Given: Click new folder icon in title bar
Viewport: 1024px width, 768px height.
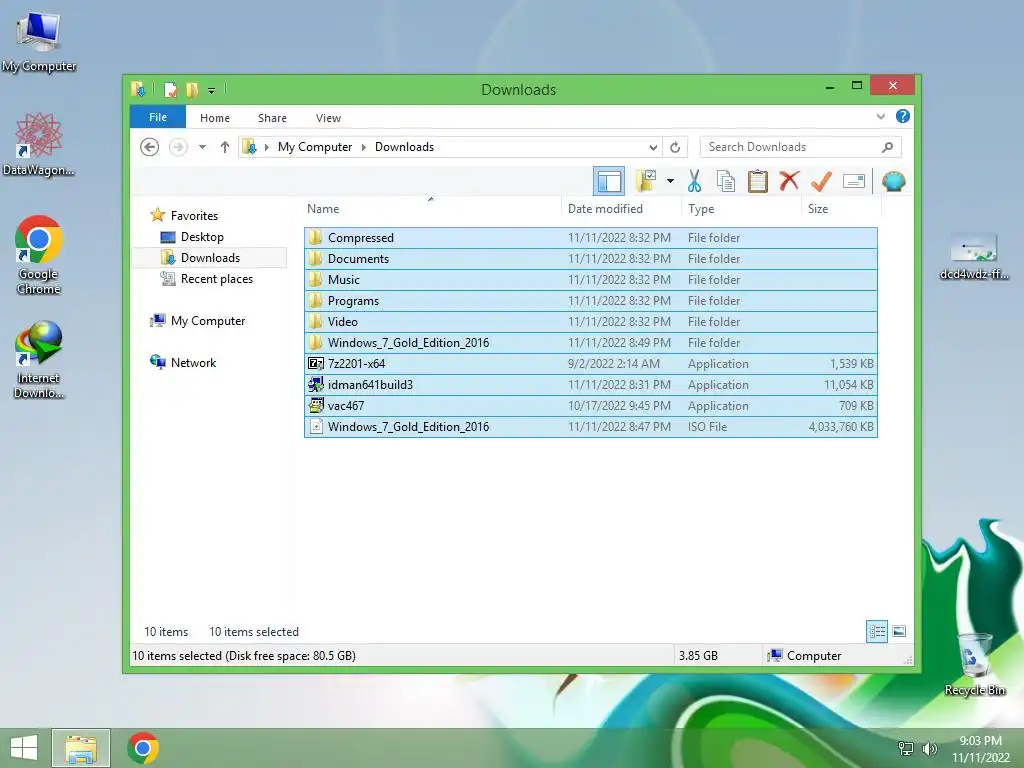Looking at the screenshot, I should click(192, 89).
